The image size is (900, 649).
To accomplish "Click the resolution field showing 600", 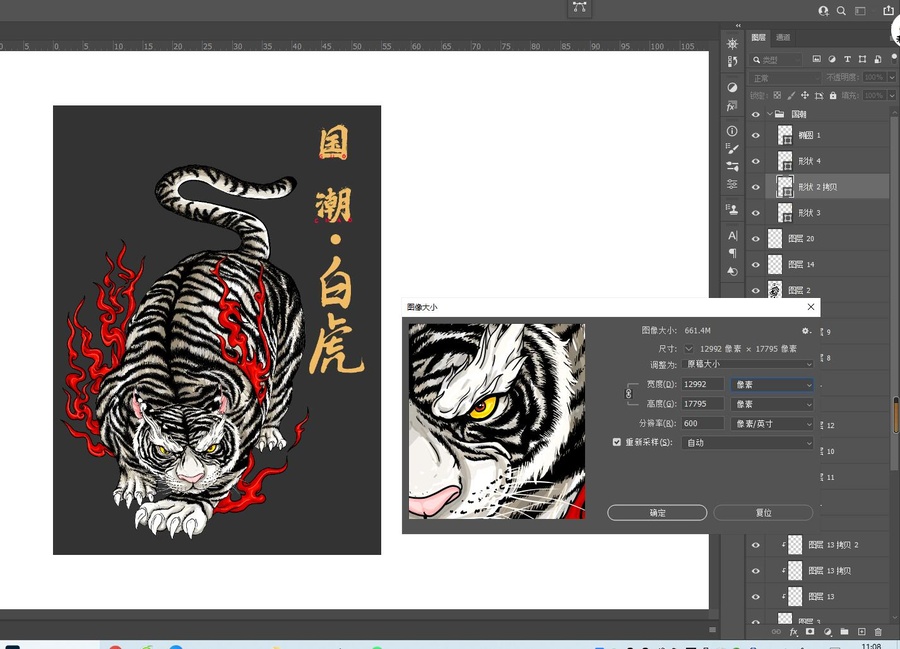I will [x=703, y=423].
